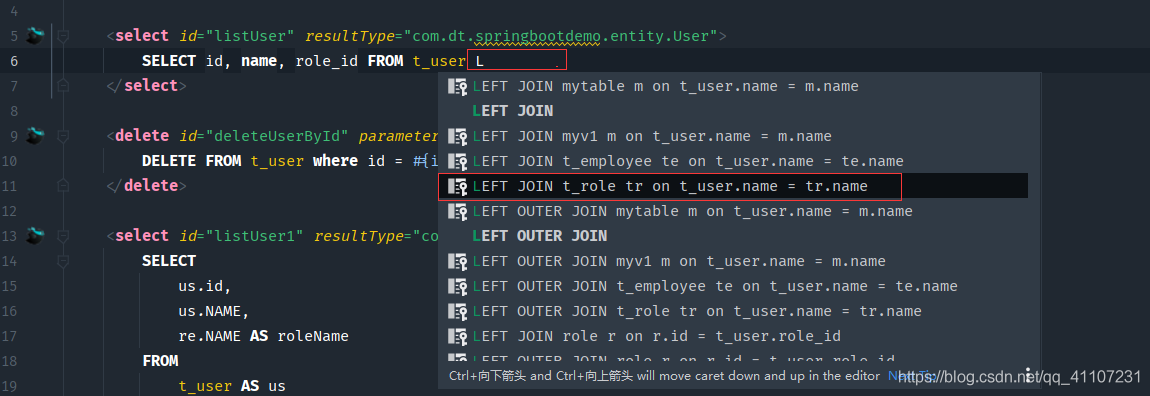Click DELETE FROM keywords on line 10
1150x396 pixels.
click(x=191, y=161)
